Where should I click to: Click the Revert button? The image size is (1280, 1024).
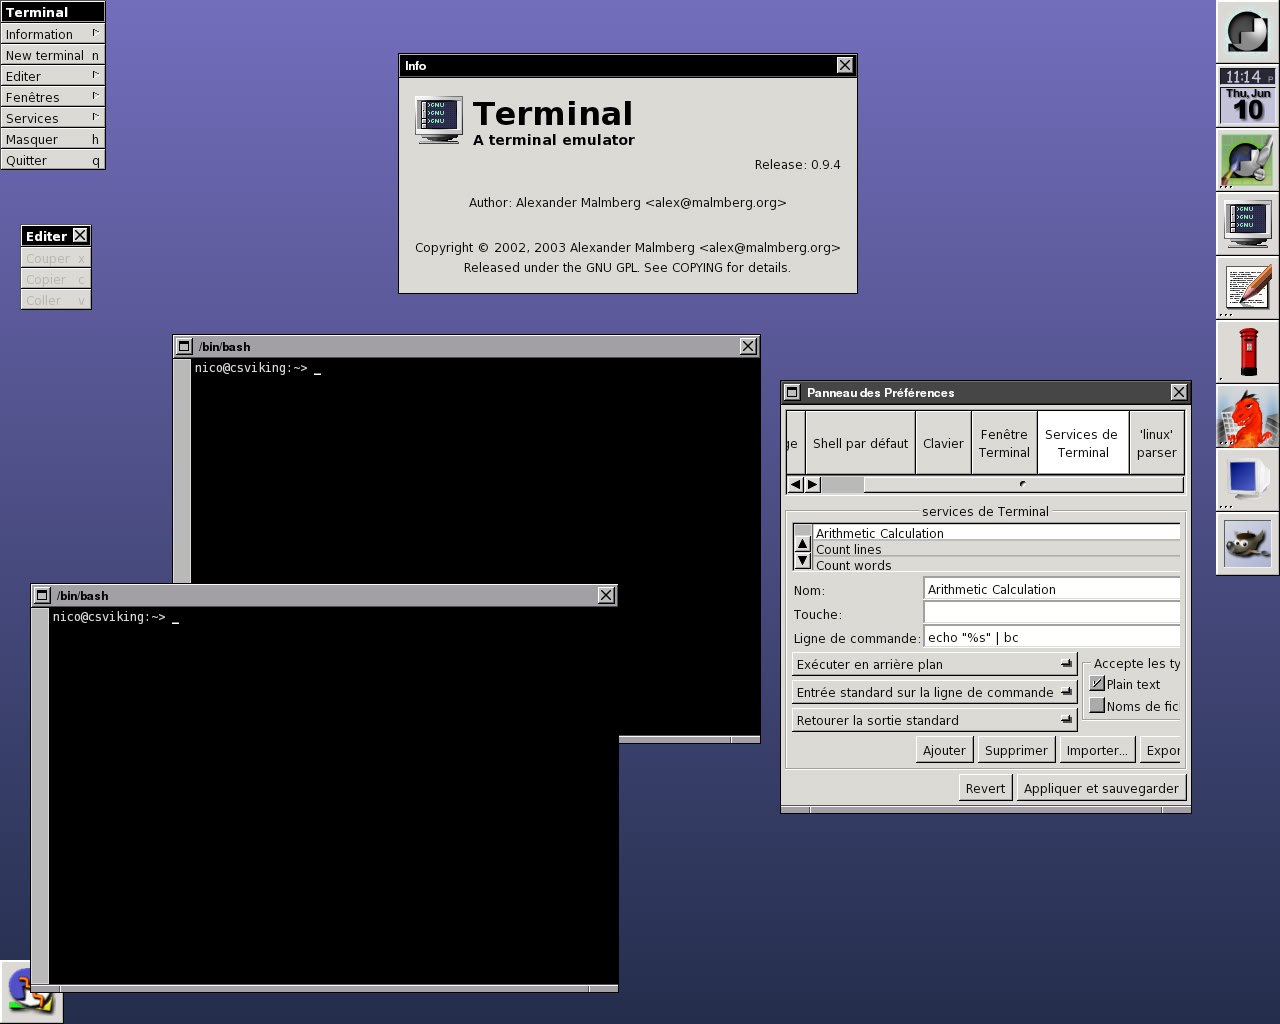(985, 788)
